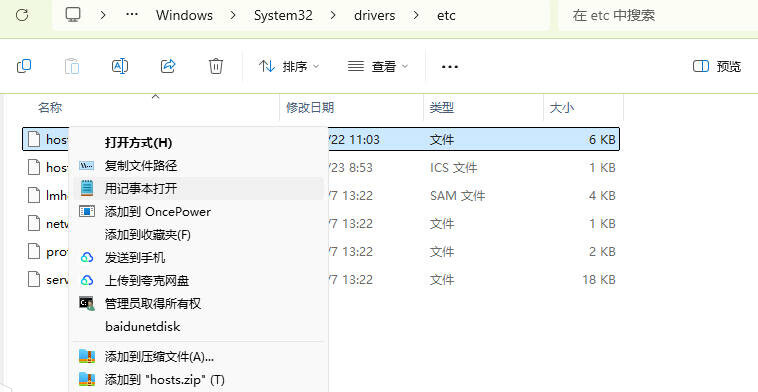Image resolution: width=758 pixels, height=392 pixels.
Task: Click archive icon beside 添加到压缩文件(A)
Action: (x=87, y=356)
